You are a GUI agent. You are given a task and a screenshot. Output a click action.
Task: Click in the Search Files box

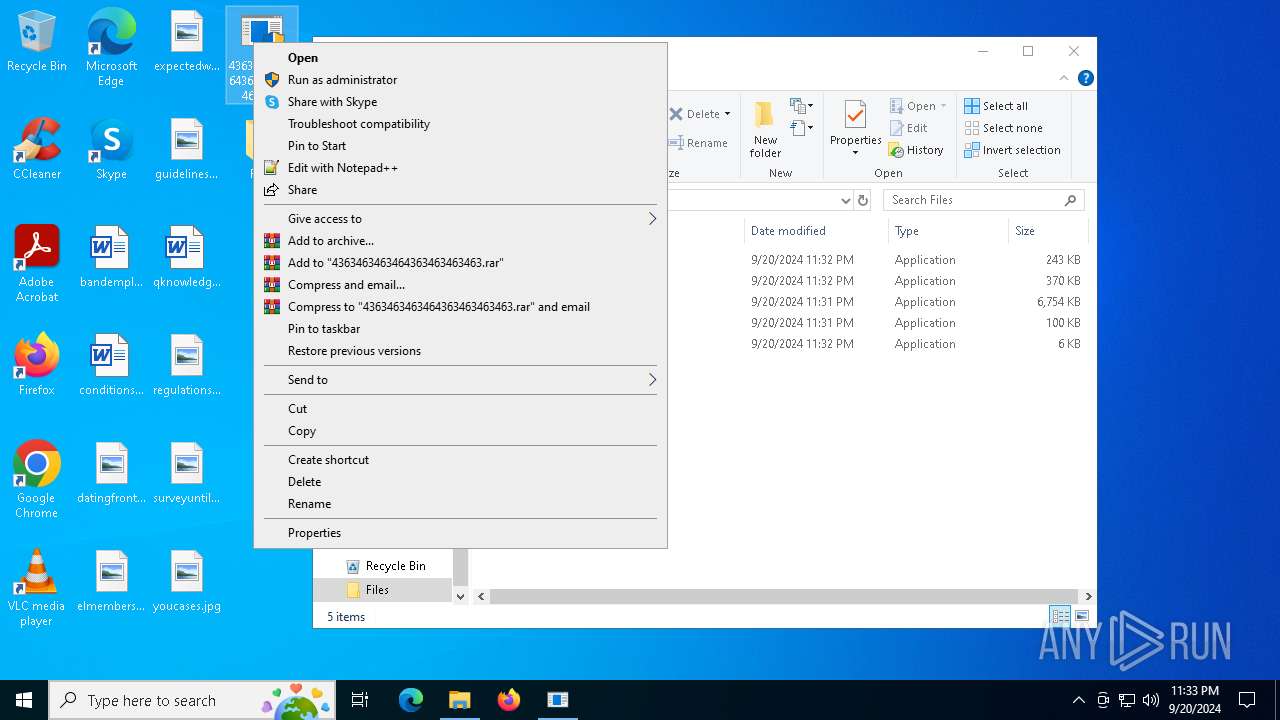coord(983,200)
